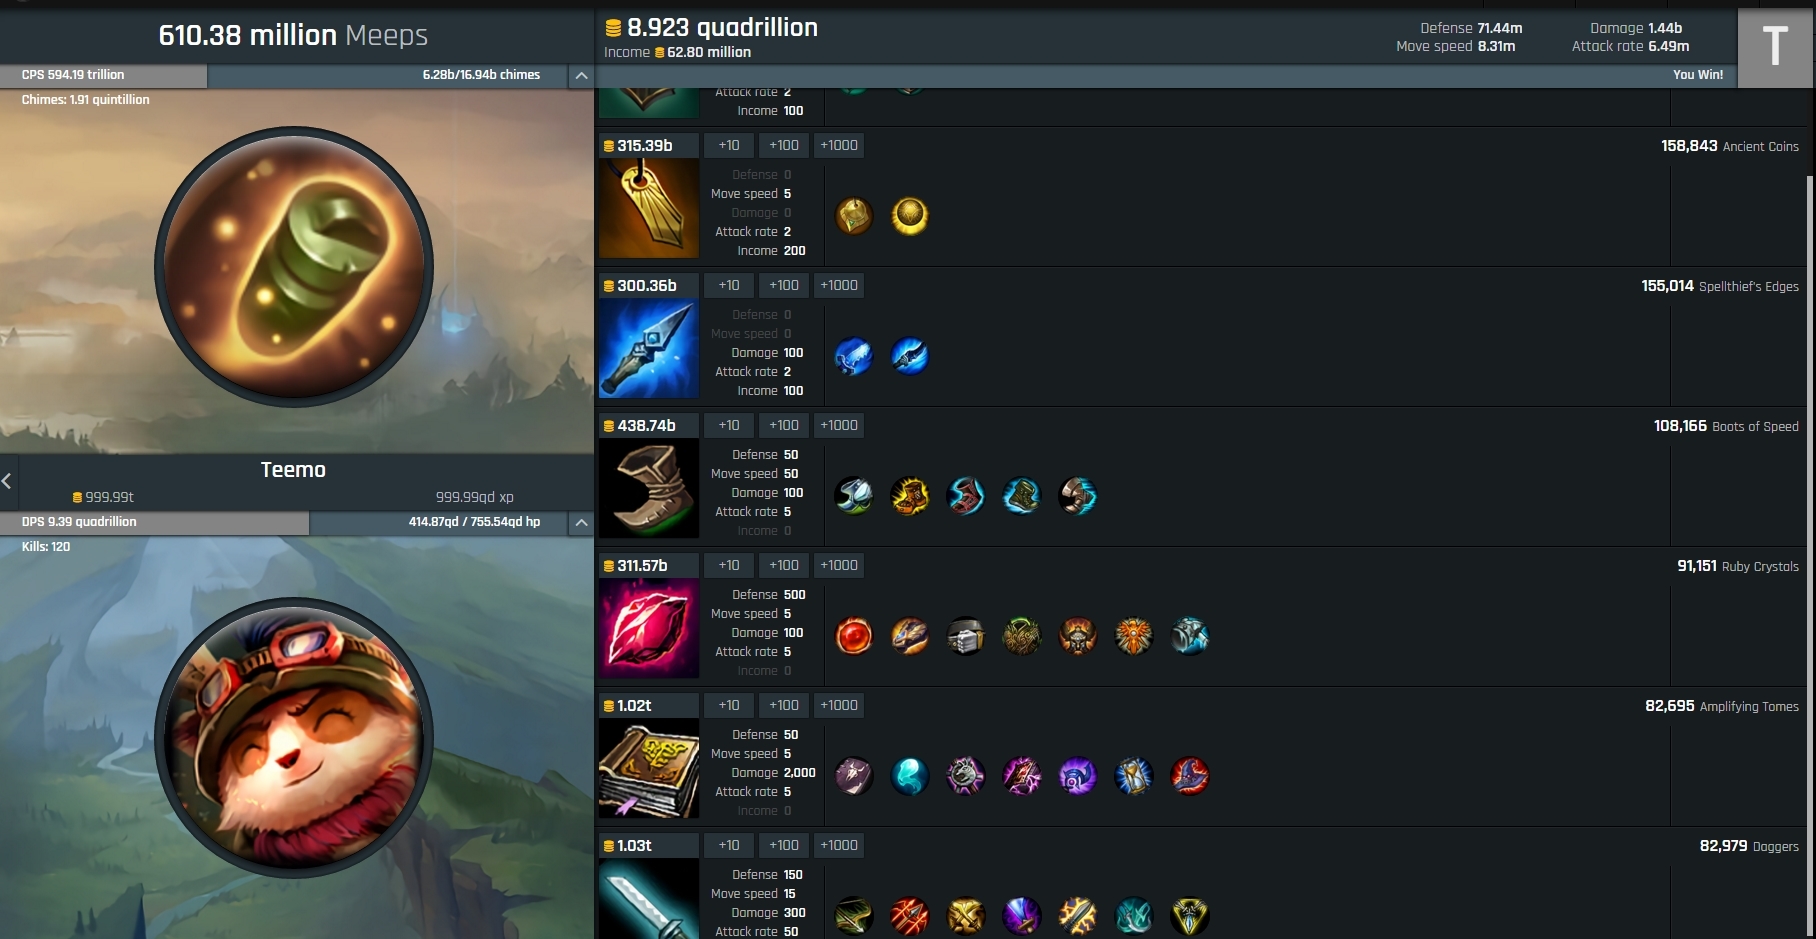This screenshot has width=1816, height=939.
Task: Pick the first Amplifying Tome upgrade icon
Action: [x=854, y=776]
